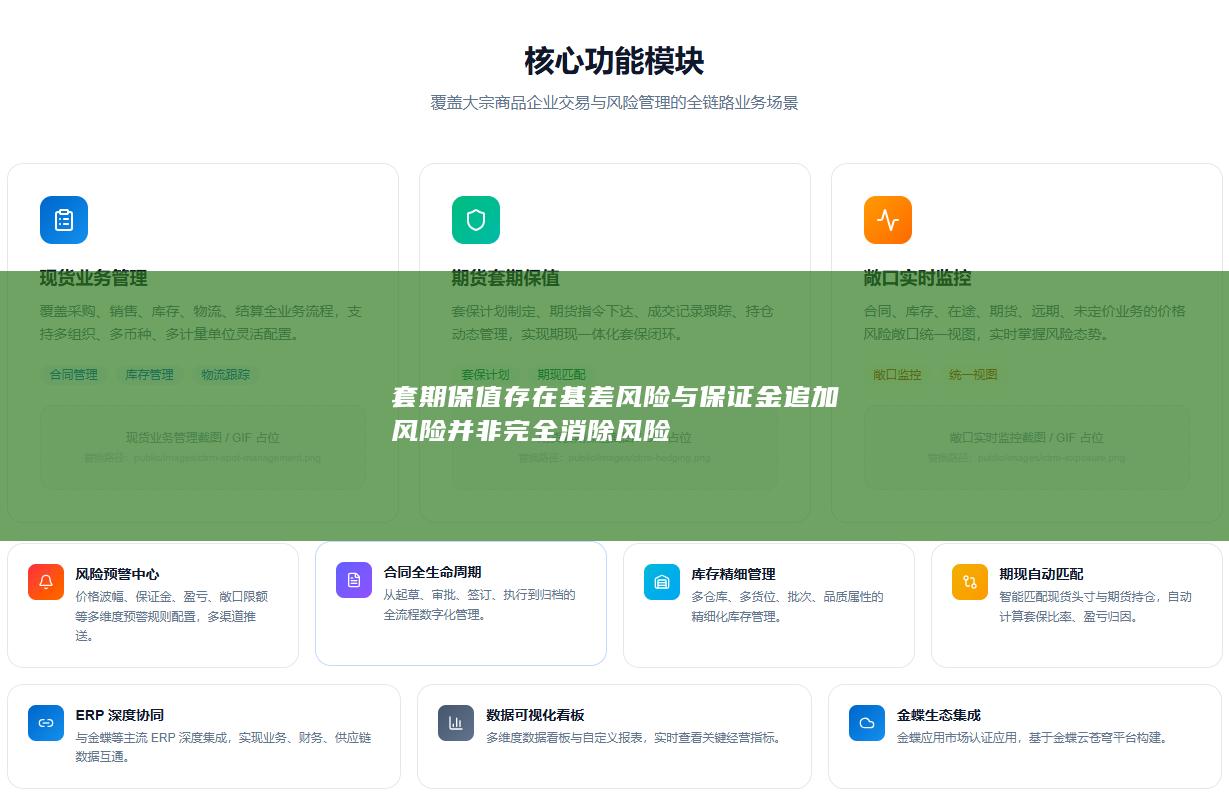
Task: Click the red bell icon for 风险预警中心
Action: tap(46, 582)
